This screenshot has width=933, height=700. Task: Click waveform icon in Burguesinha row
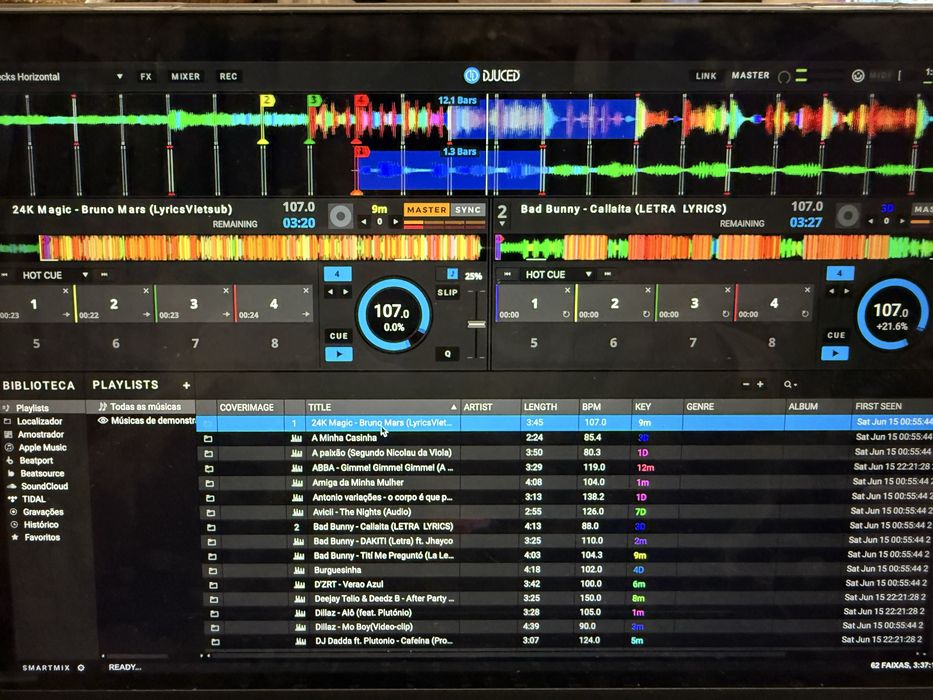pyautogui.click(x=299, y=570)
